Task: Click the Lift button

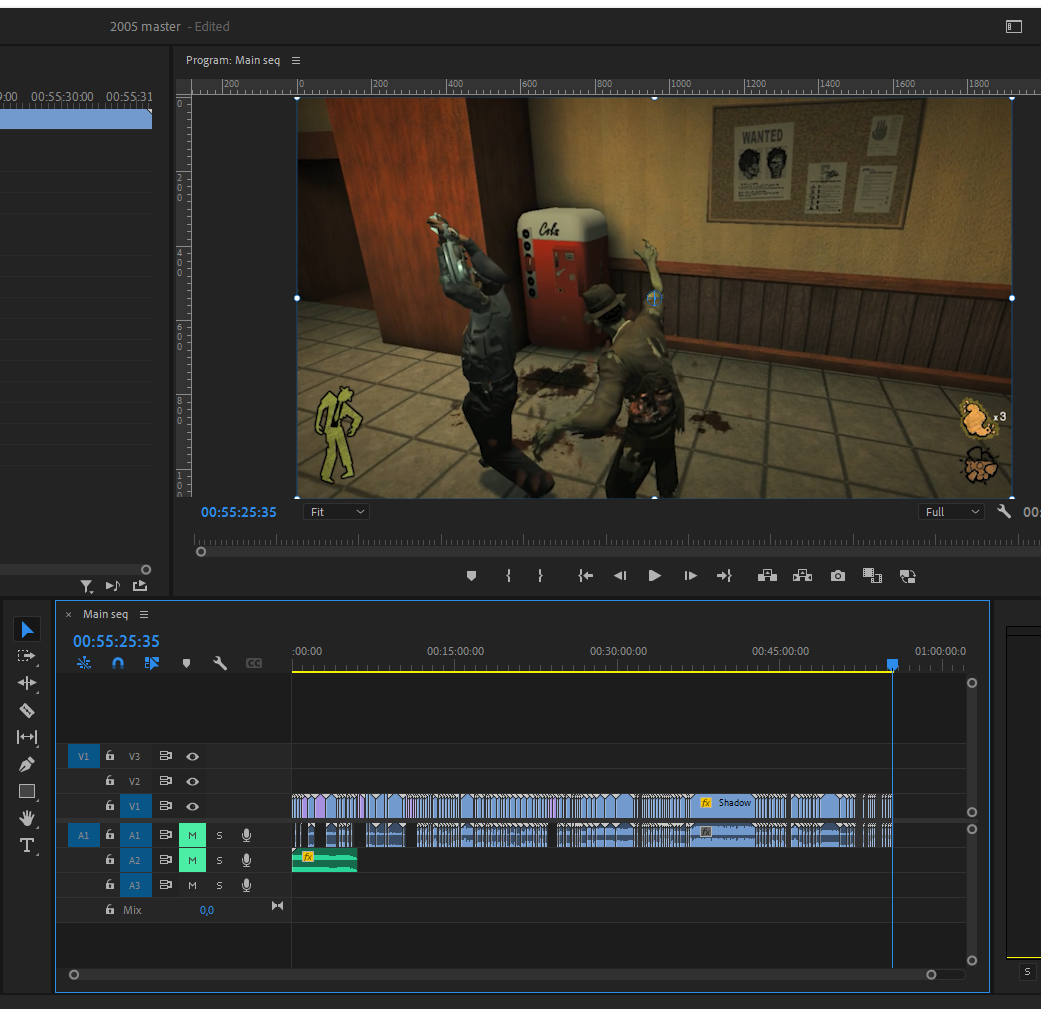Action: point(767,576)
